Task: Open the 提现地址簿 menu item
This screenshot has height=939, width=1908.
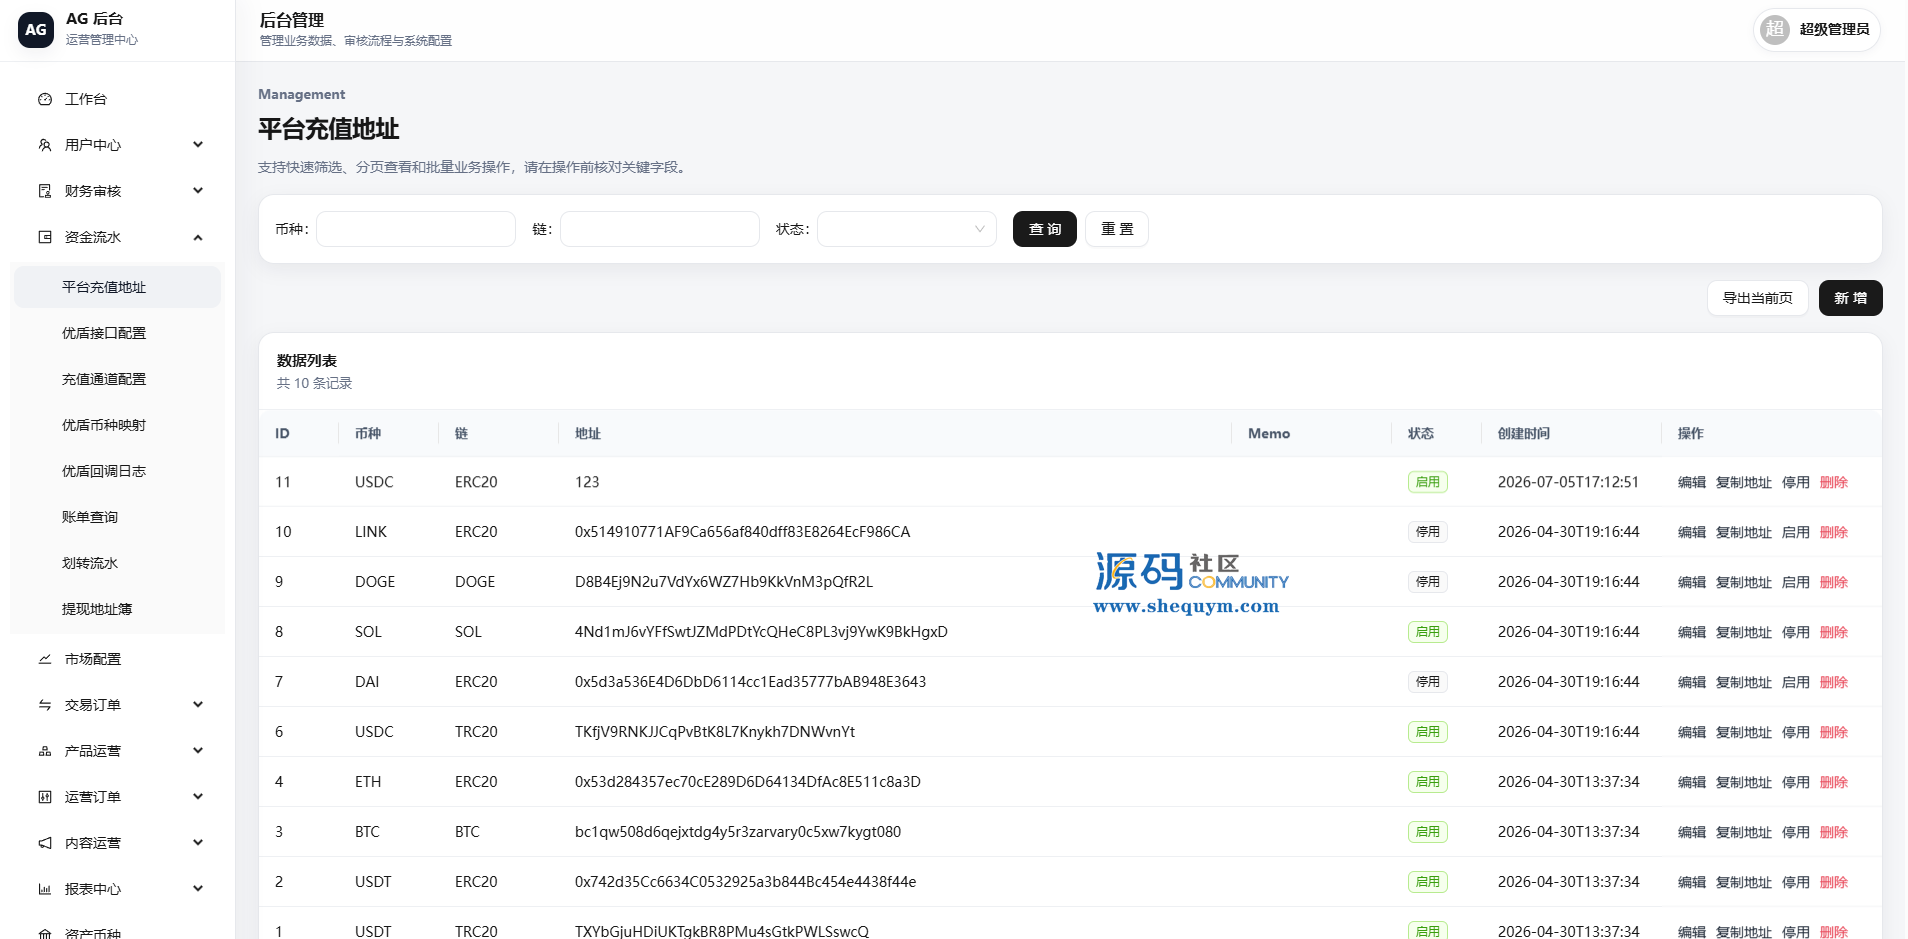Action: [x=117, y=609]
